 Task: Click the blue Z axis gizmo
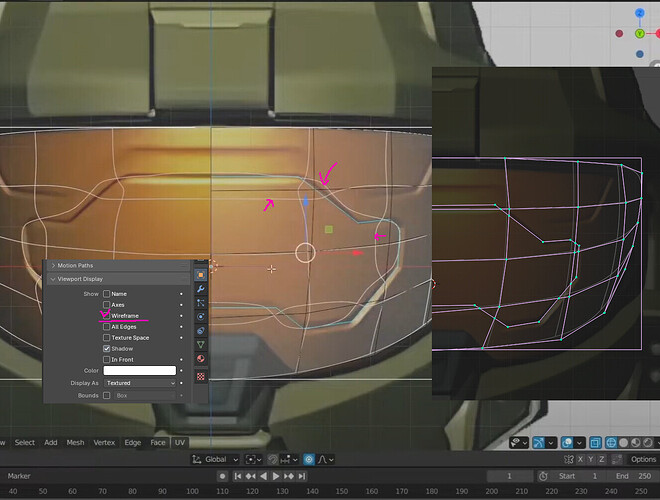640,13
